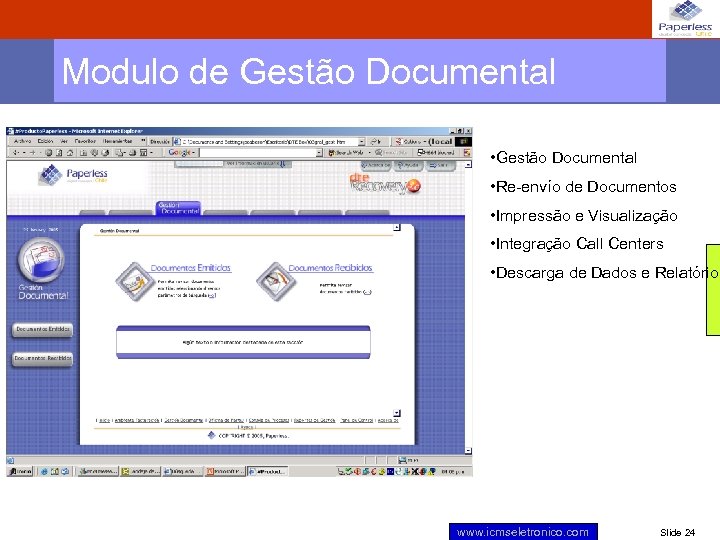Click the www.icmseletronico.com link
Viewport: 720px width, 540px height.
523,532
